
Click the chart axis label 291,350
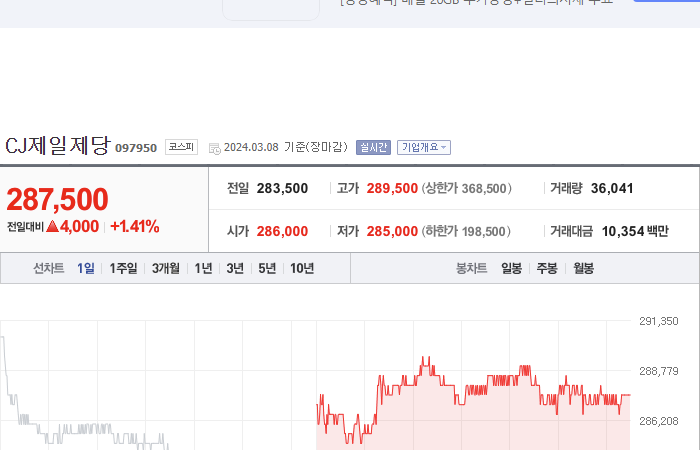658,321
